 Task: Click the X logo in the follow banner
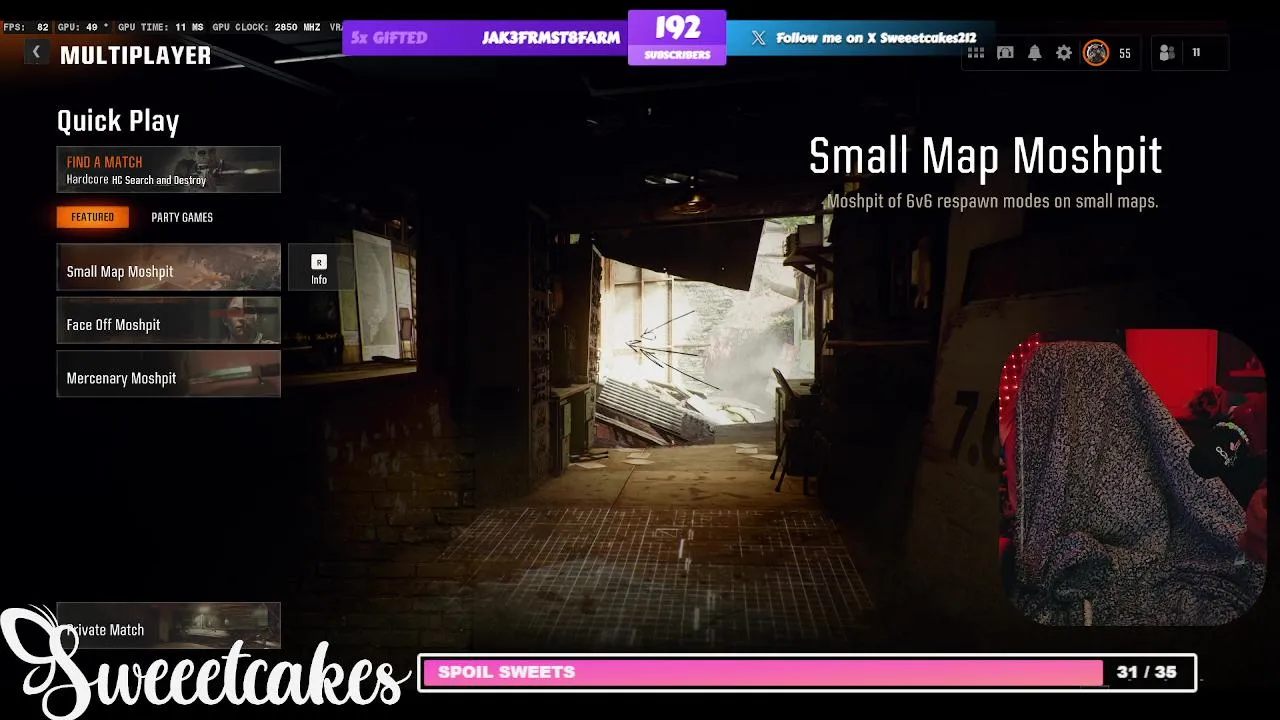[758, 38]
